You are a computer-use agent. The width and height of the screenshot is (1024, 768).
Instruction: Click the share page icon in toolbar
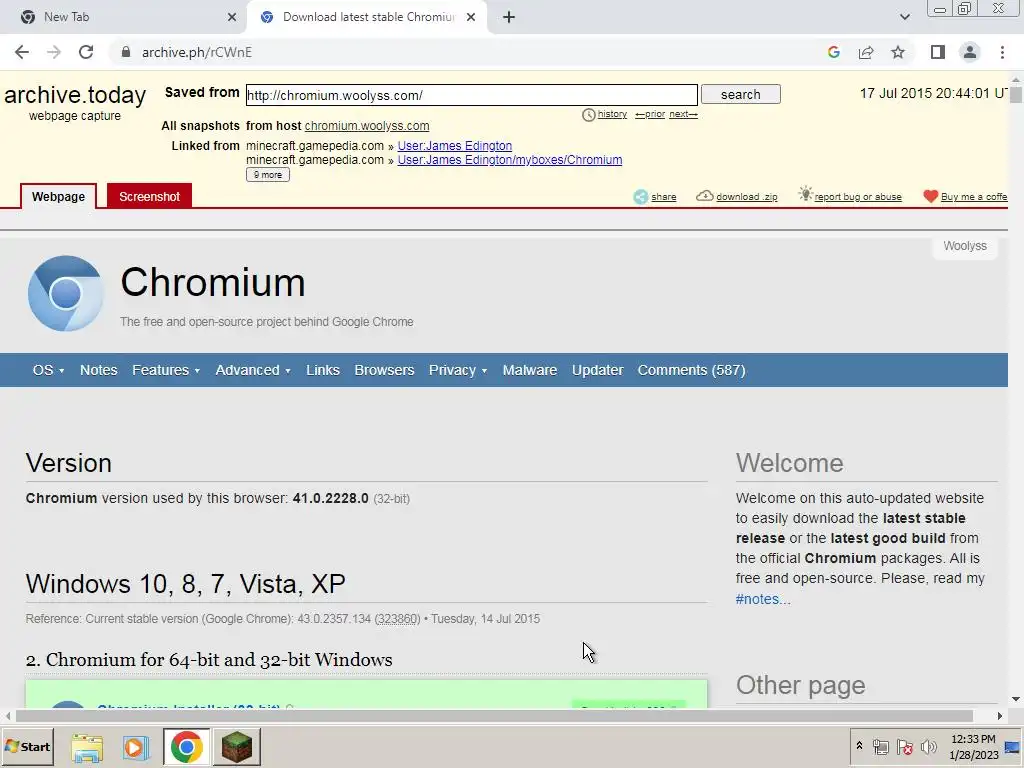click(x=866, y=52)
